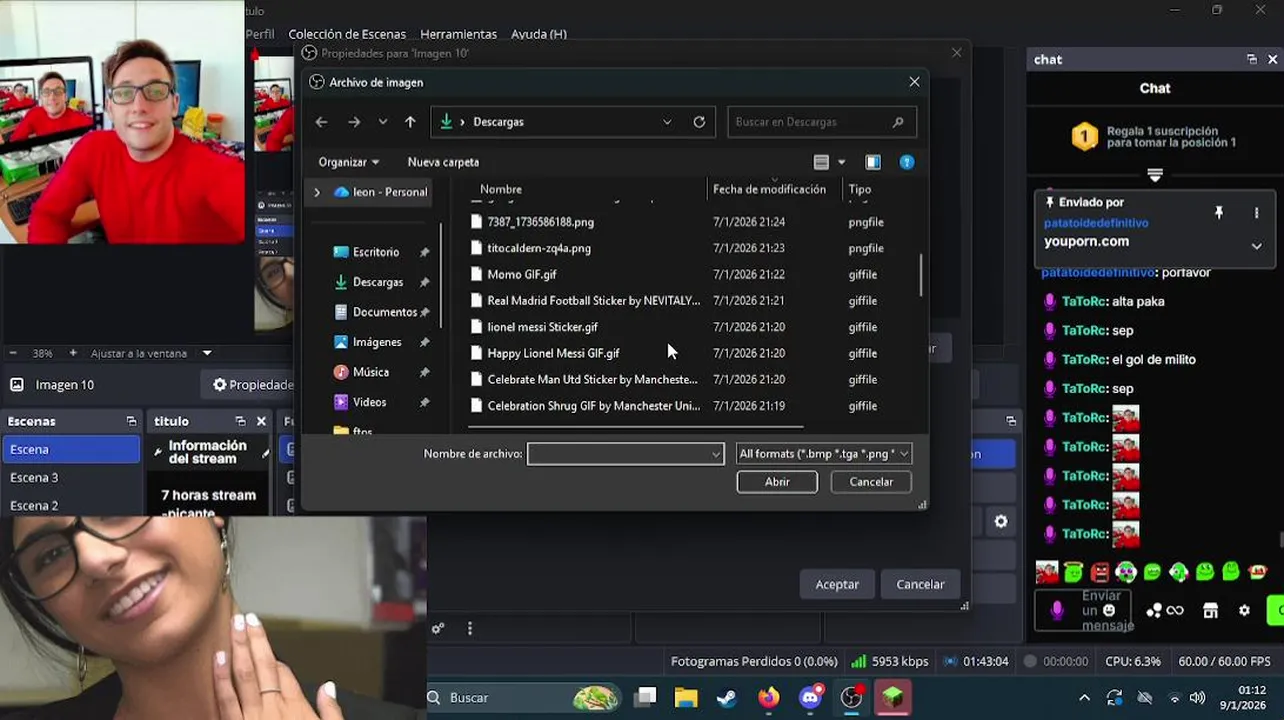Toggle the preview pane icon
Image resolution: width=1284 pixels, height=720 pixels.
coord(873,162)
